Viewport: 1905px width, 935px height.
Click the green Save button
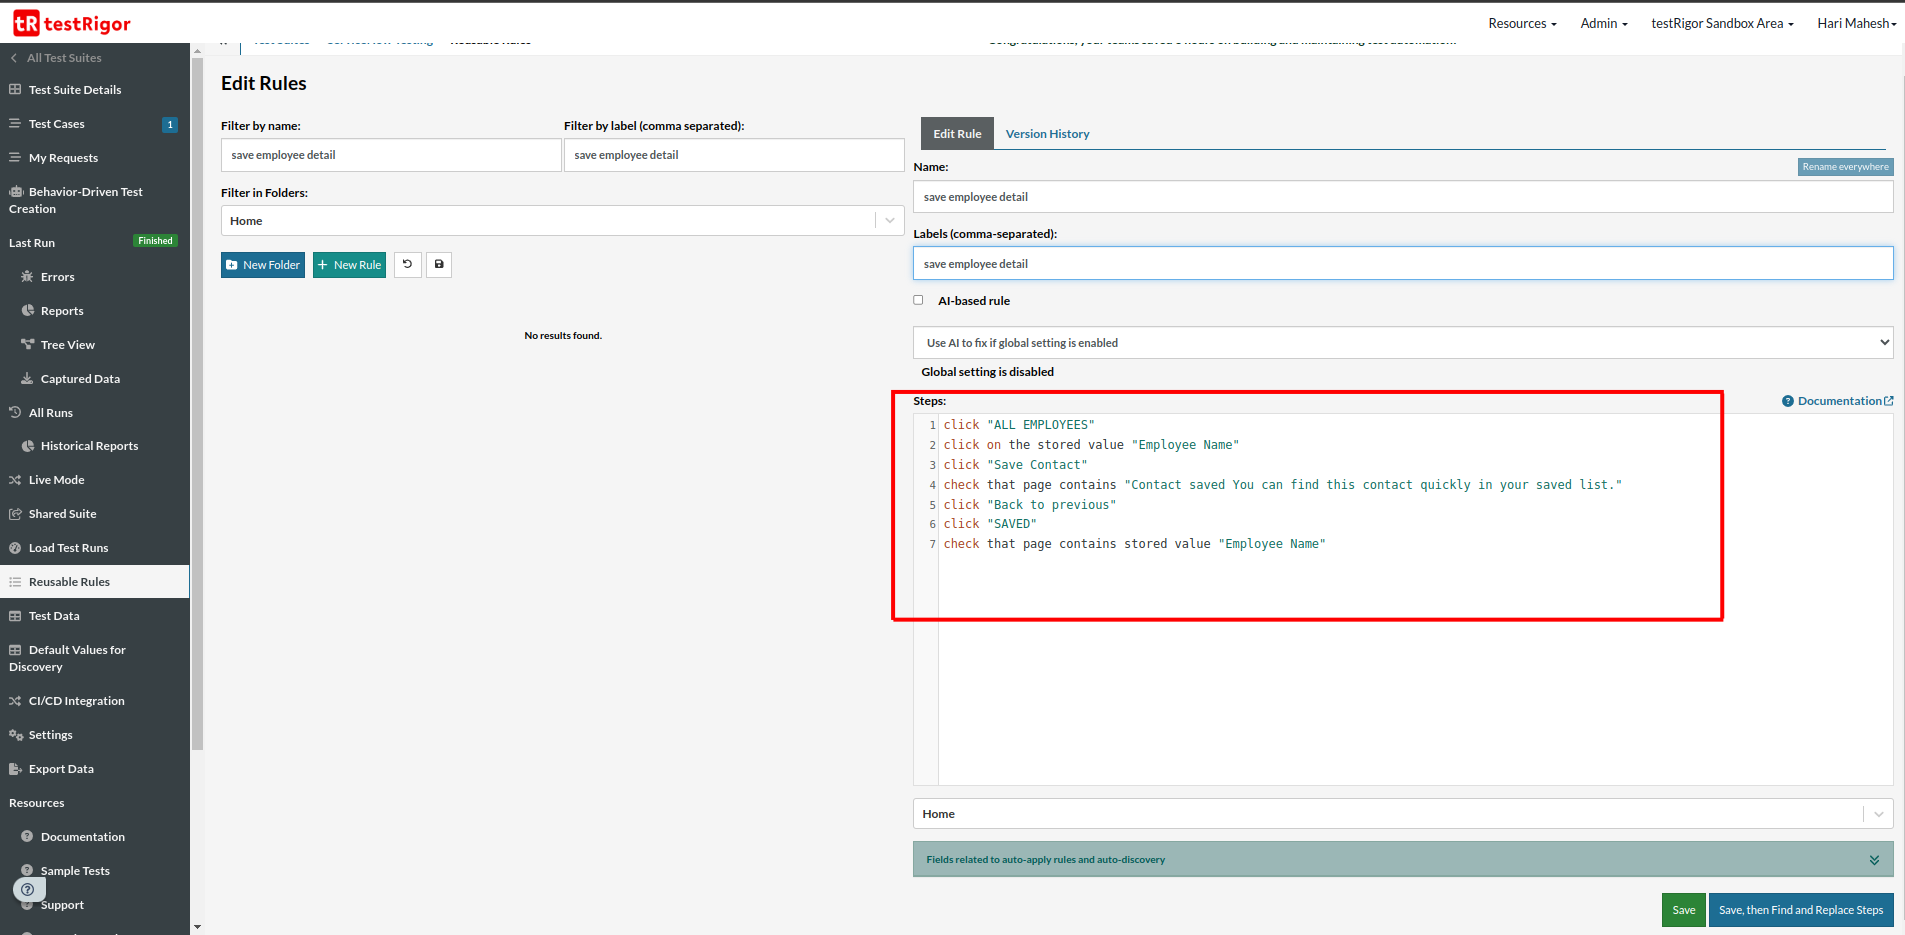tap(1683, 910)
